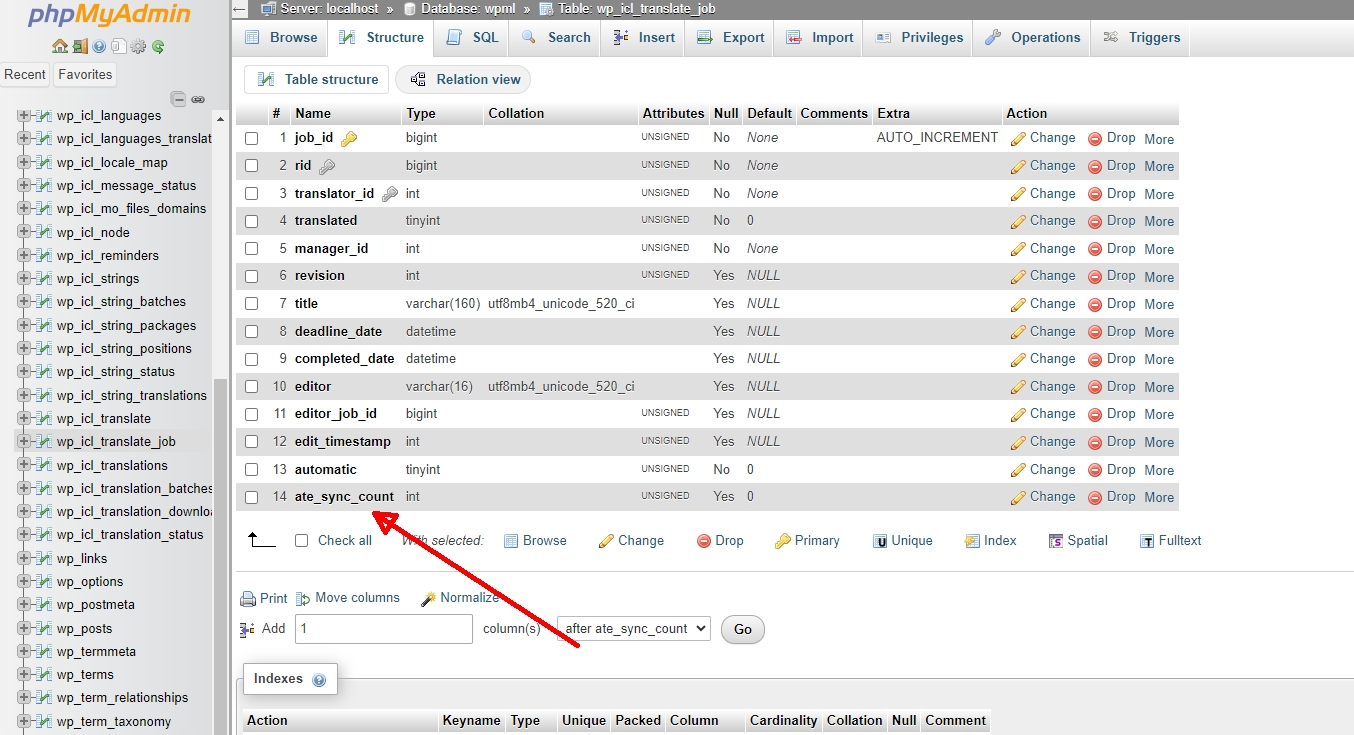Image resolution: width=1354 pixels, height=735 pixels.
Task: Click the number of columns input field
Action: pyautogui.click(x=383, y=629)
